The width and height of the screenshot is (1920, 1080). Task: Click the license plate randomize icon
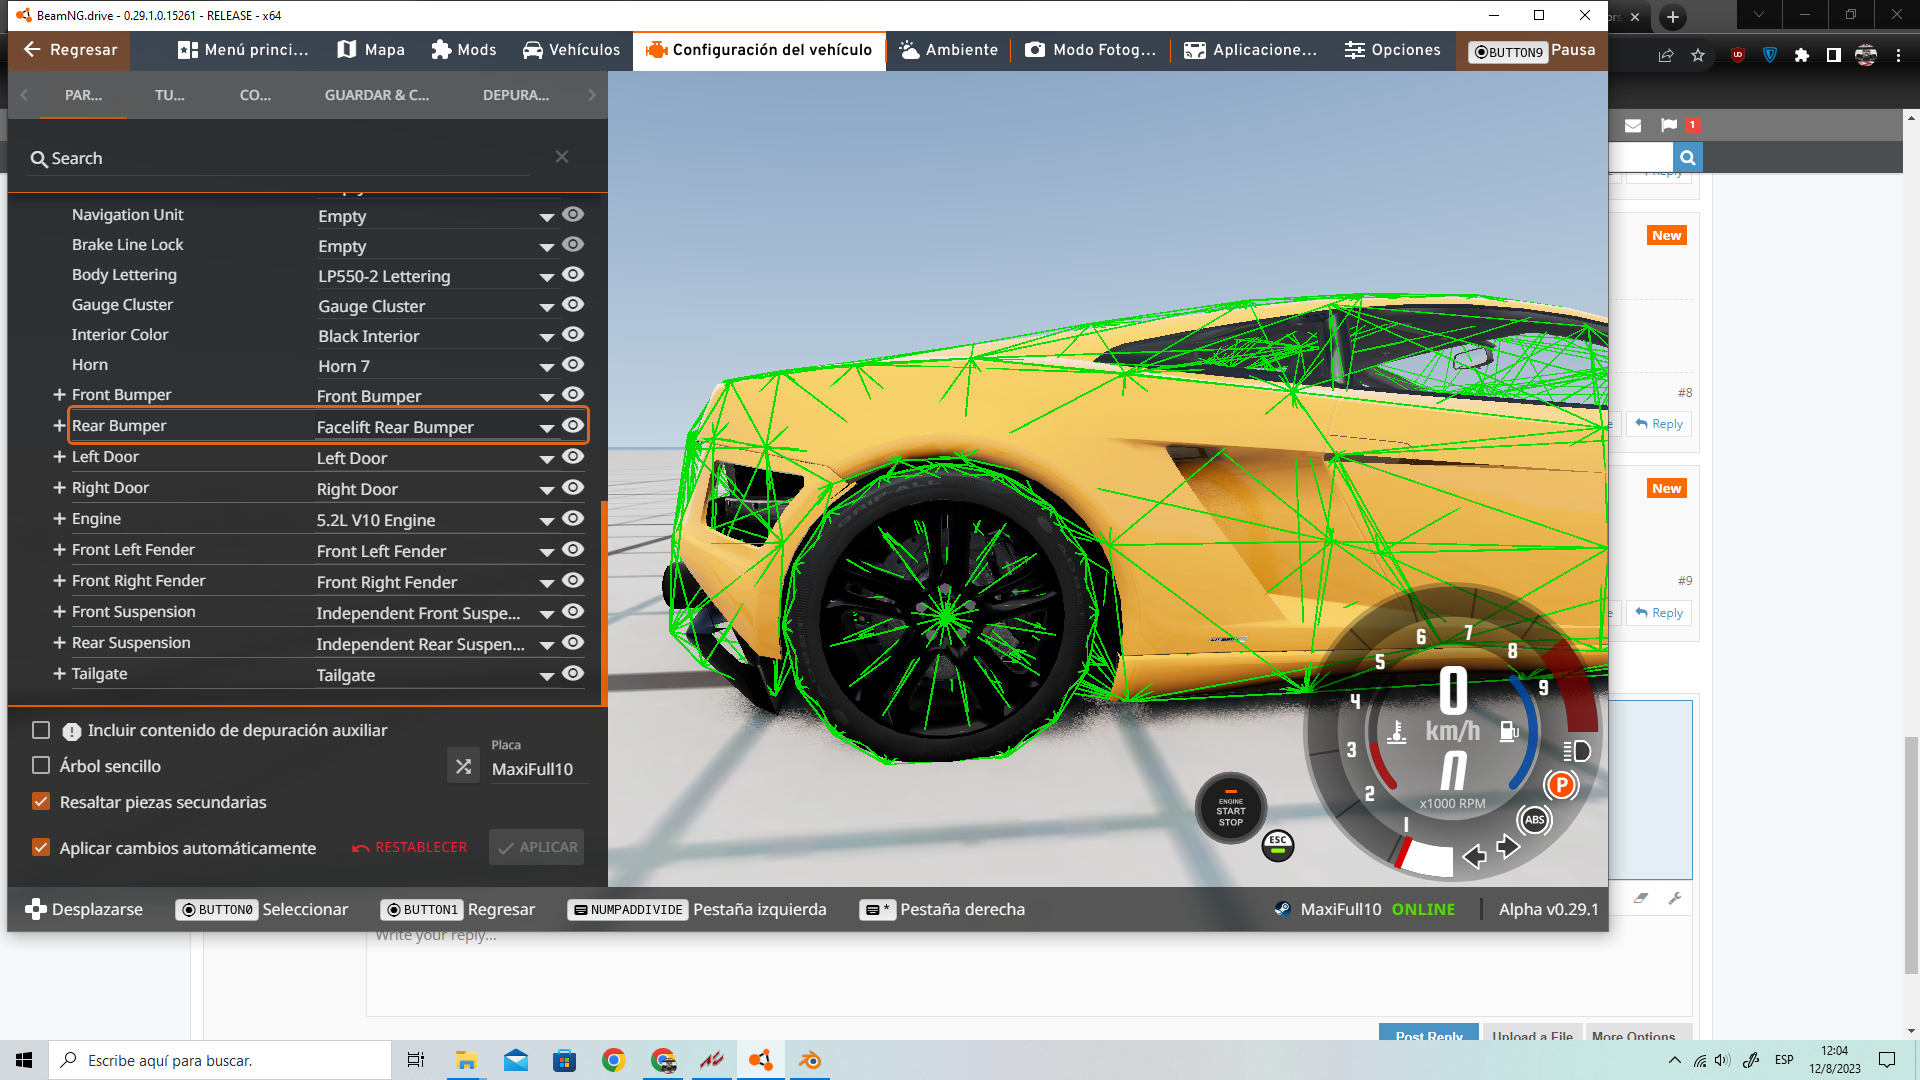click(x=463, y=766)
